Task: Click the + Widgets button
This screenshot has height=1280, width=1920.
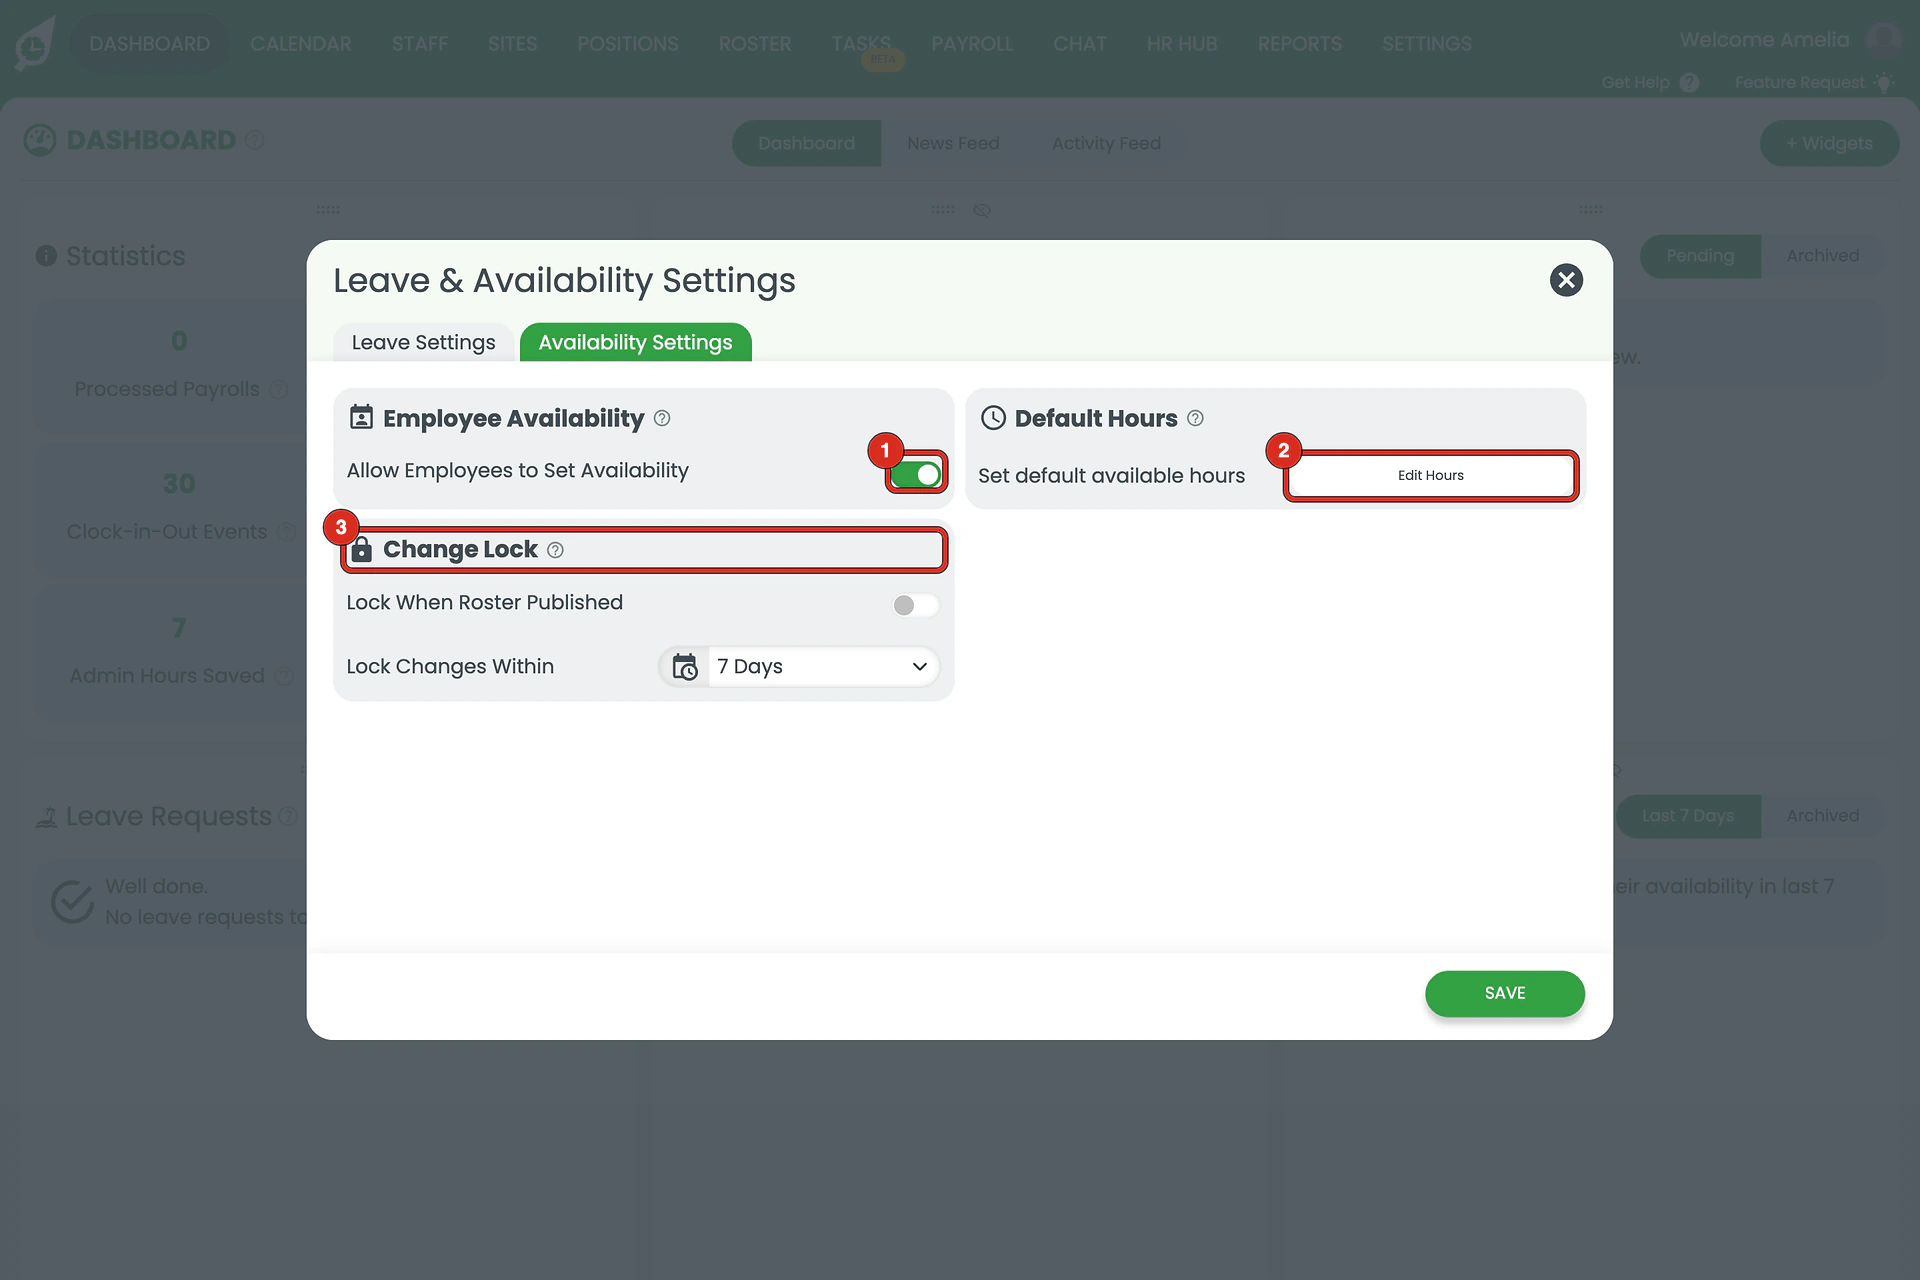Action: click(x=1829, y=143)
